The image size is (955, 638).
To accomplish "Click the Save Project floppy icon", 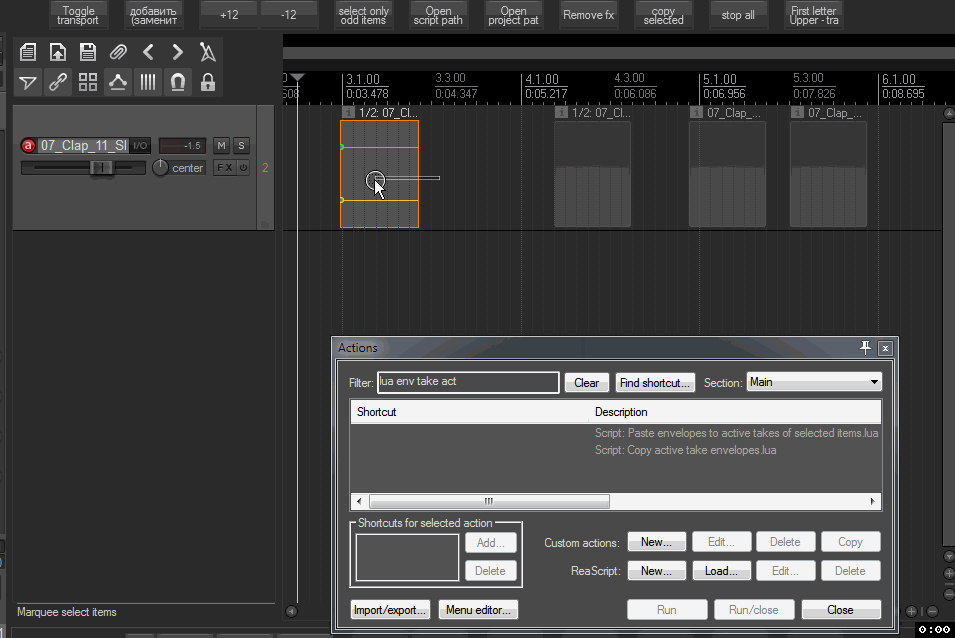I will click(88, 53).
